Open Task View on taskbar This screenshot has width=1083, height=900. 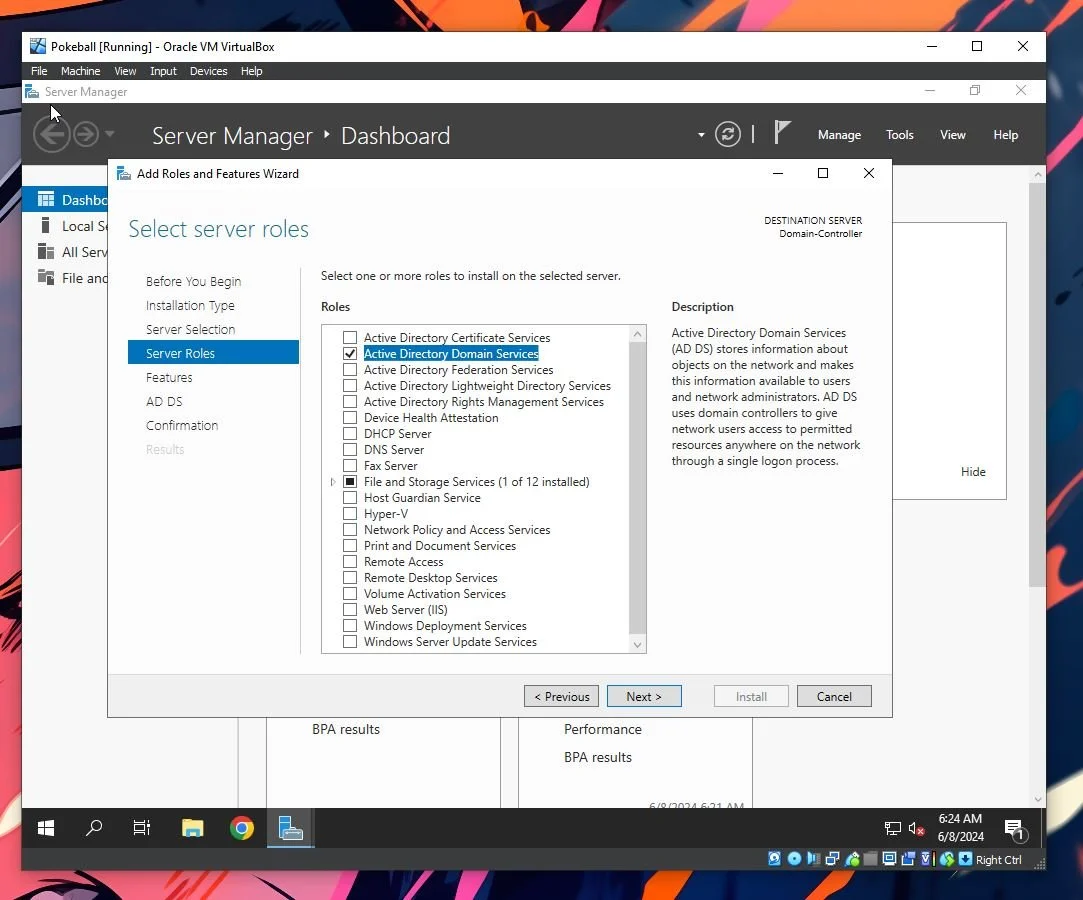pyautogui.click(x=142, y=827)
